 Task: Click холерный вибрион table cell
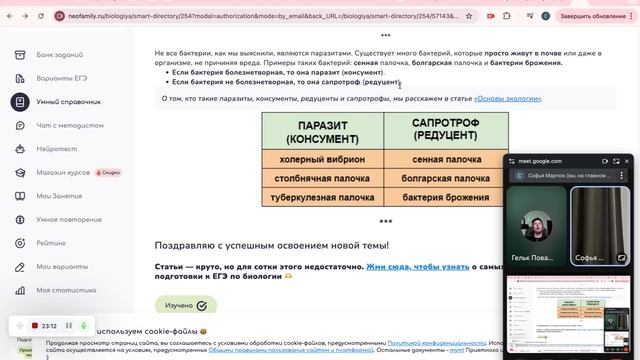(x=322, y=159)
